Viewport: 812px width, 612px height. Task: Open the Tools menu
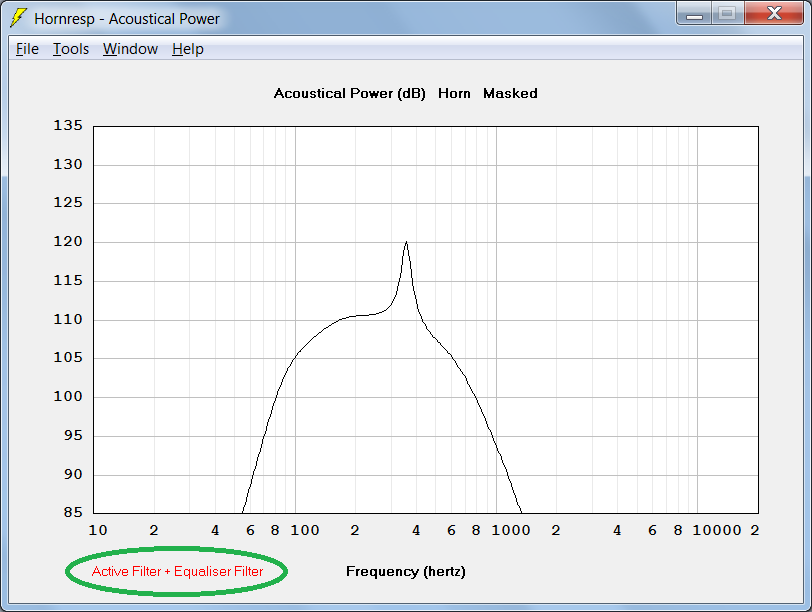click(71, 49)
